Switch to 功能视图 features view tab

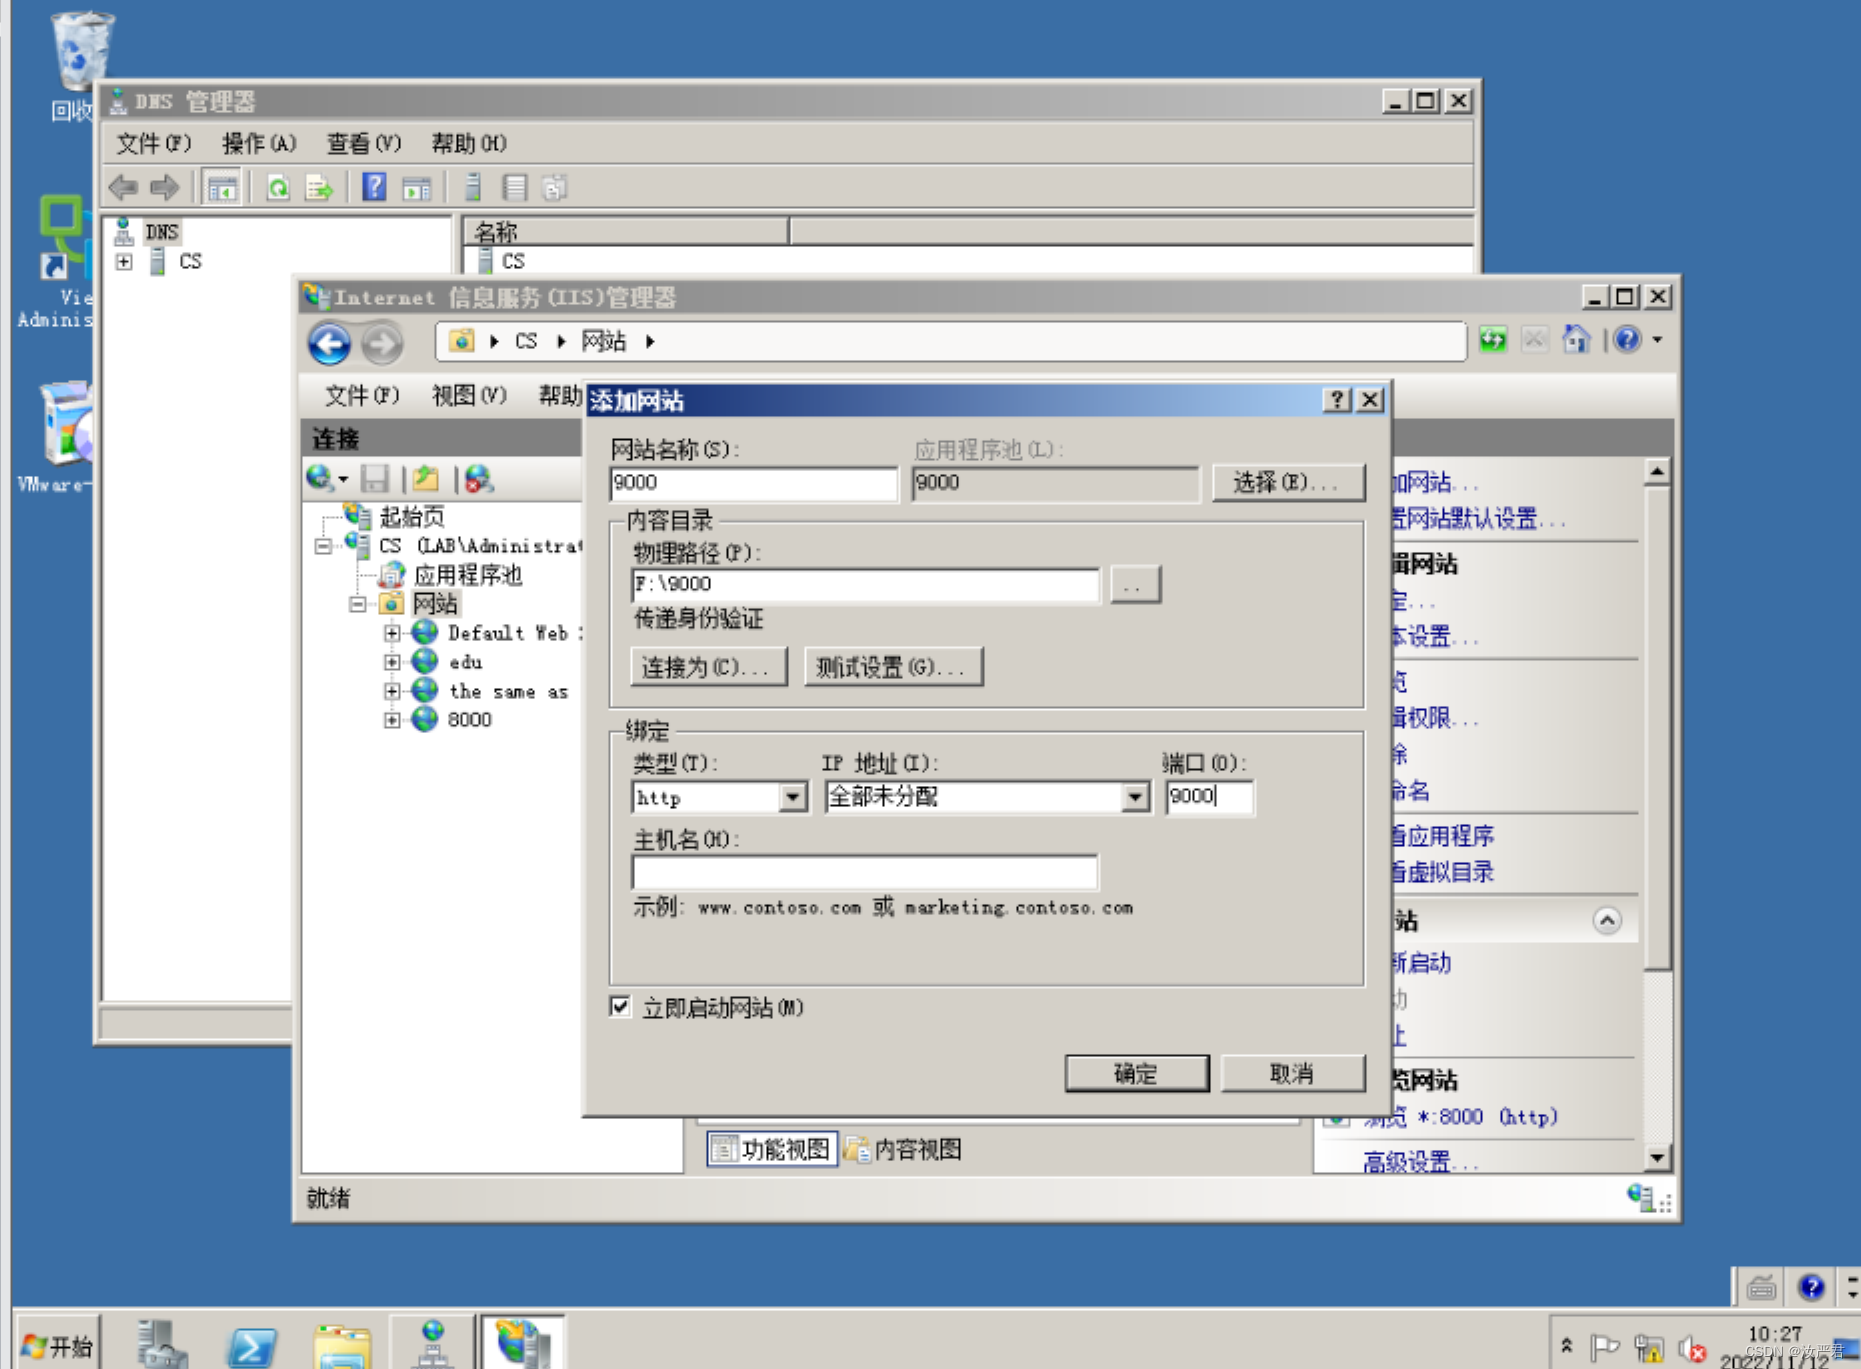pyautogui.click(x=771, y=1150)
